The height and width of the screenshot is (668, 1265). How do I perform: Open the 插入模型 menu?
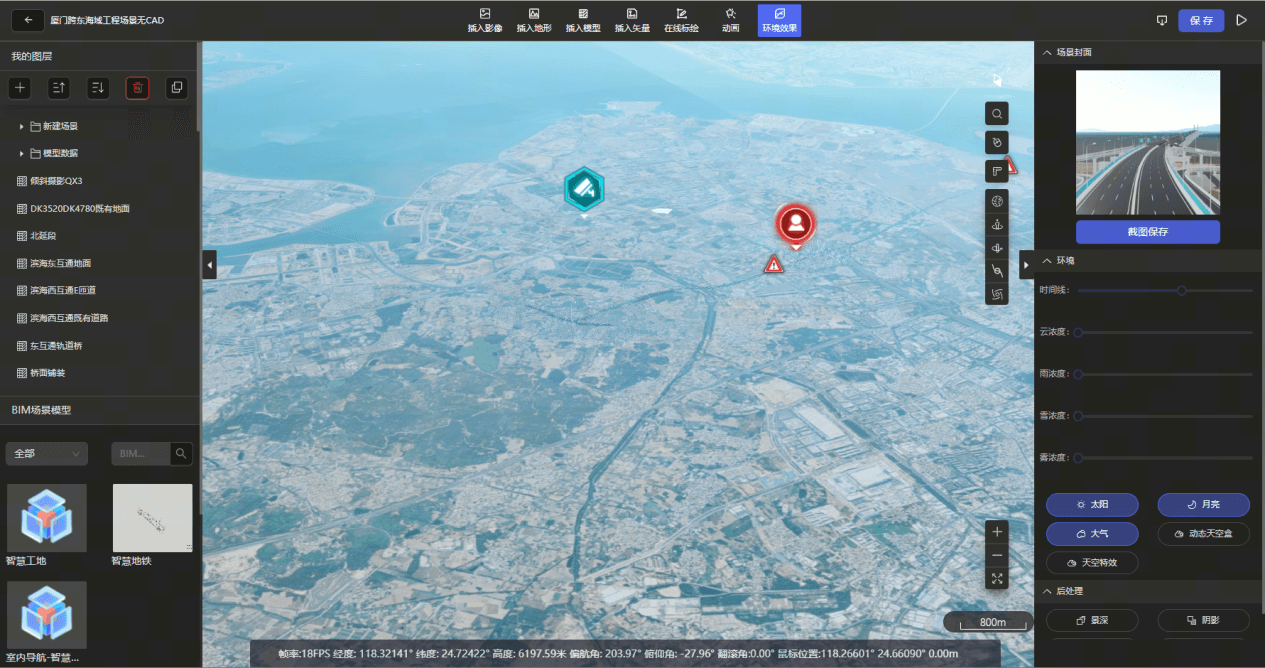click(x=582, y=20)
